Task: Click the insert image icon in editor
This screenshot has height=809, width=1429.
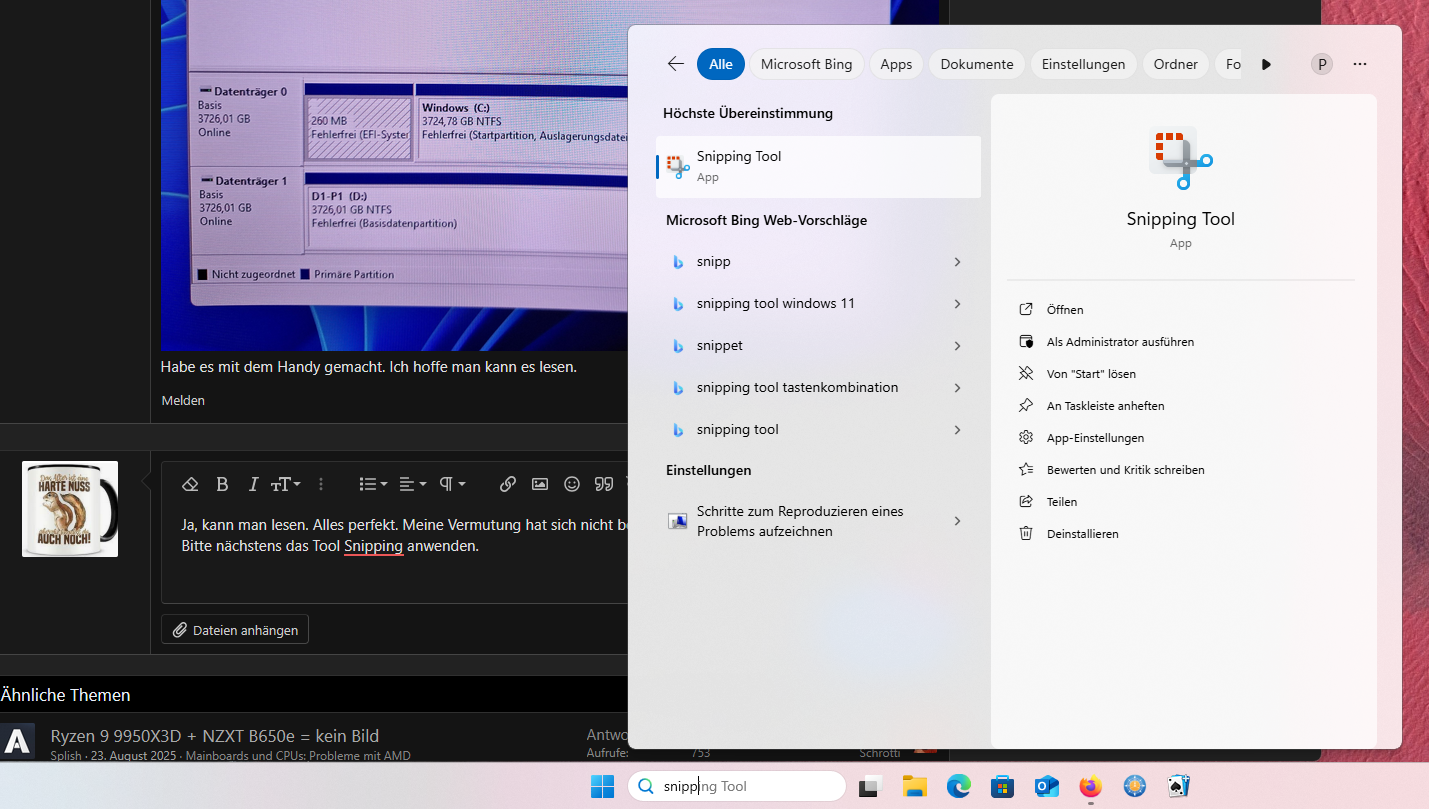Action: (540, 484)
